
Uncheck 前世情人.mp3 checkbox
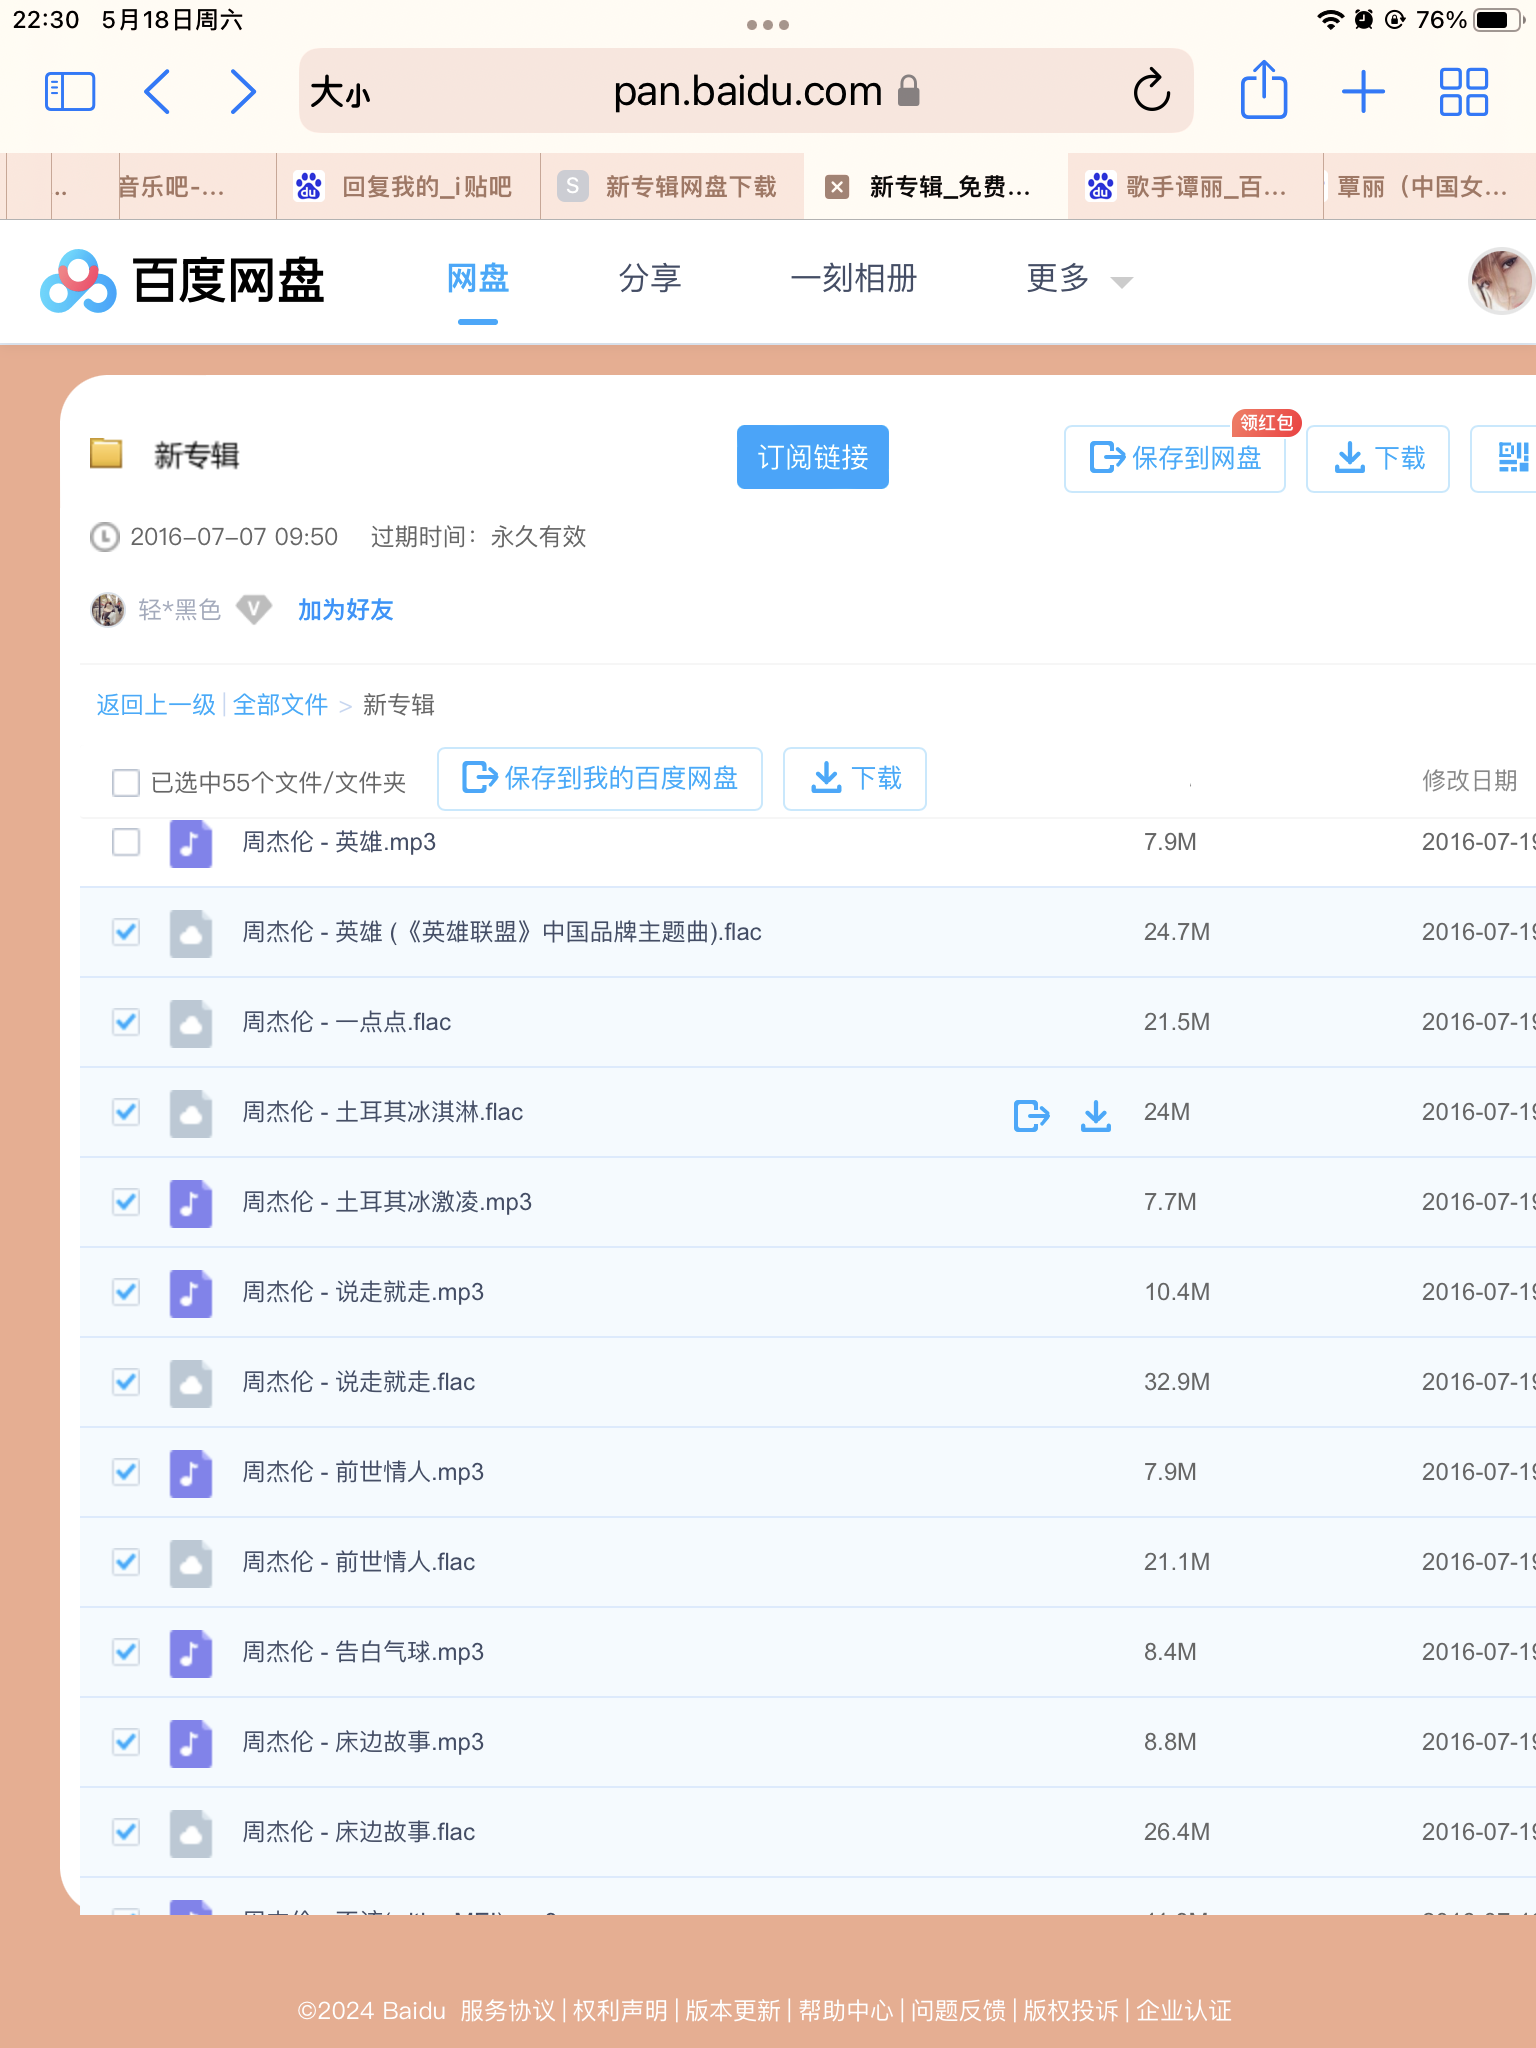126,1472
